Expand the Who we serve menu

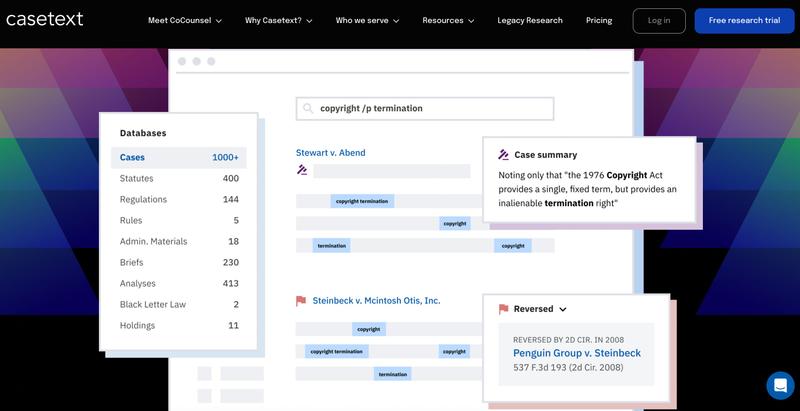tap(367, 21)
